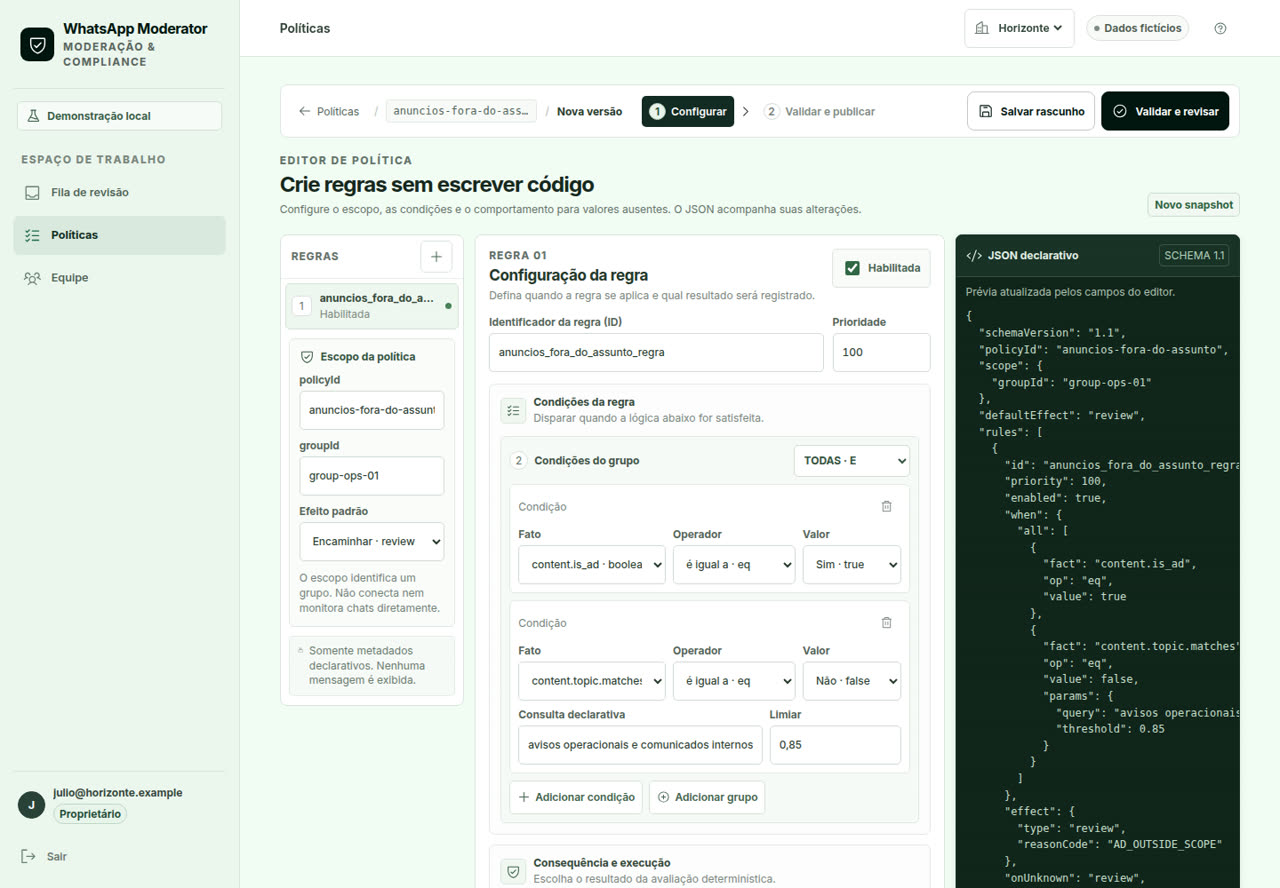Go to Validar e publicar step
This screenshot has width=1280, height=888.
(819, 111)
